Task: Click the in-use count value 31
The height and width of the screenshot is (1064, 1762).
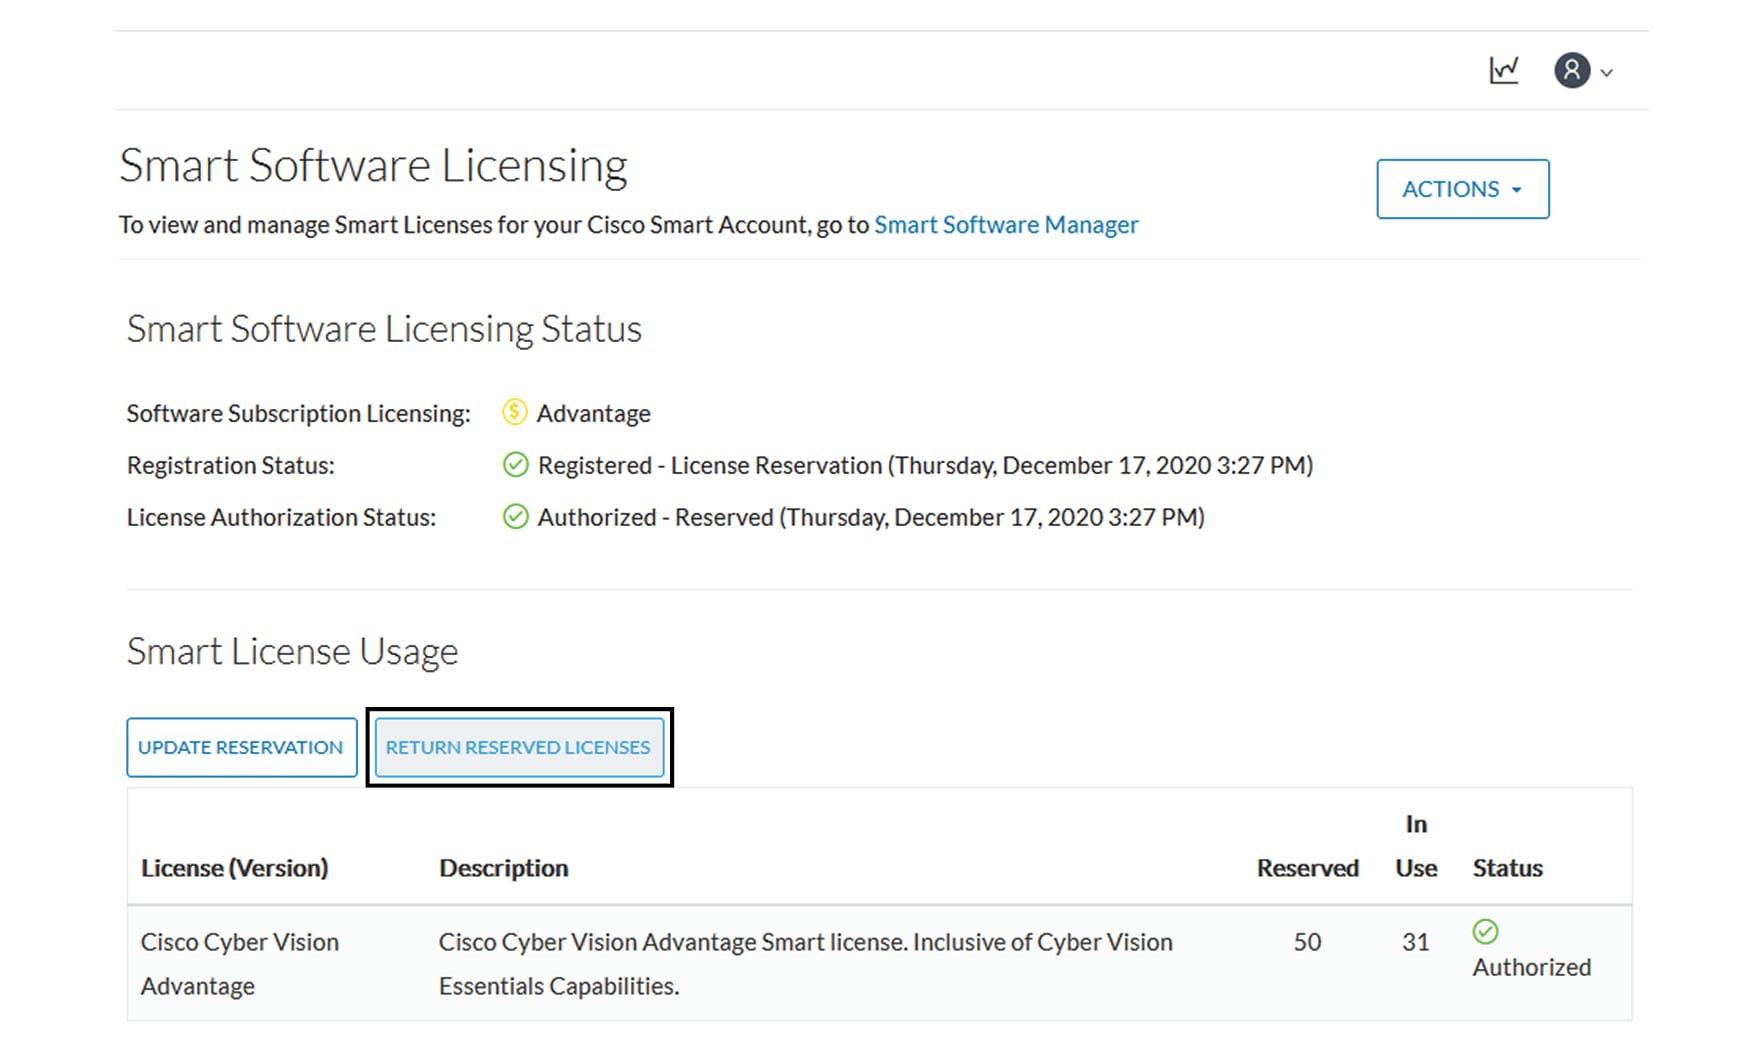Action: (1415, 942)
